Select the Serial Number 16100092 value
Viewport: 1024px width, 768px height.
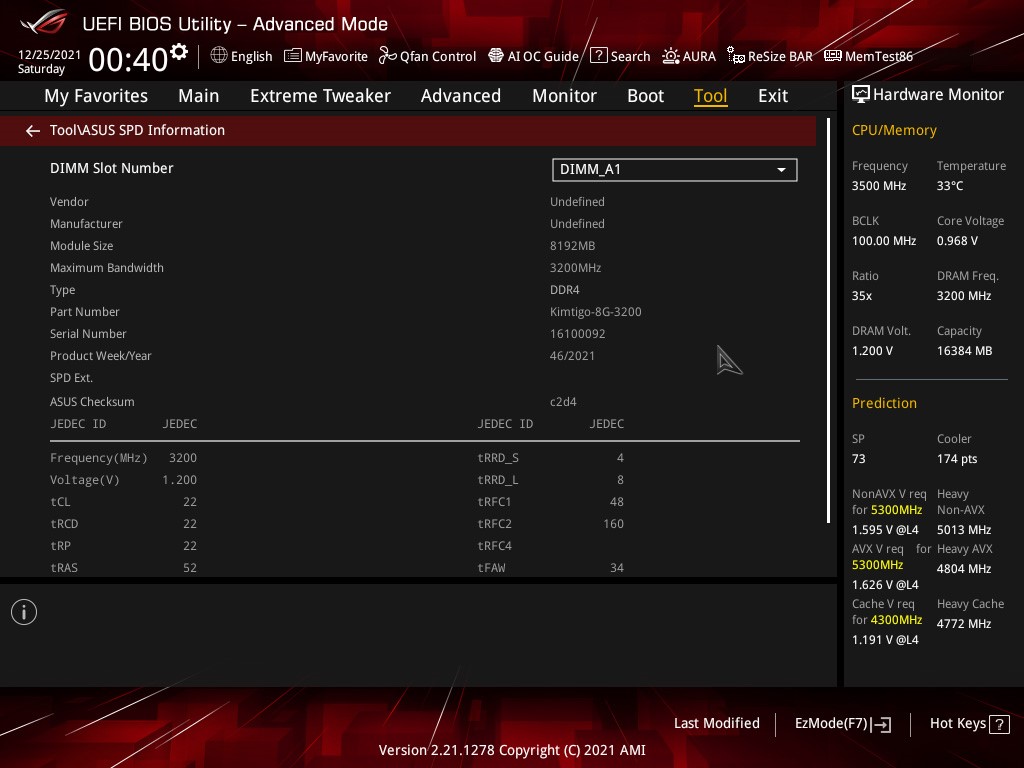click(577, 334)
